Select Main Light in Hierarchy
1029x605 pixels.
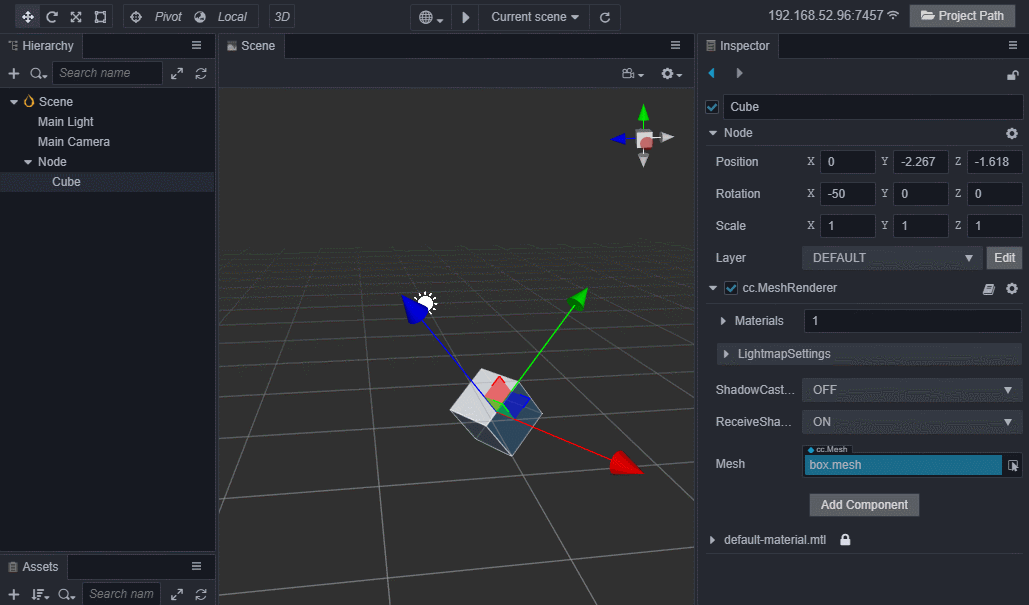pyautogui.click(x=66, y=121)
